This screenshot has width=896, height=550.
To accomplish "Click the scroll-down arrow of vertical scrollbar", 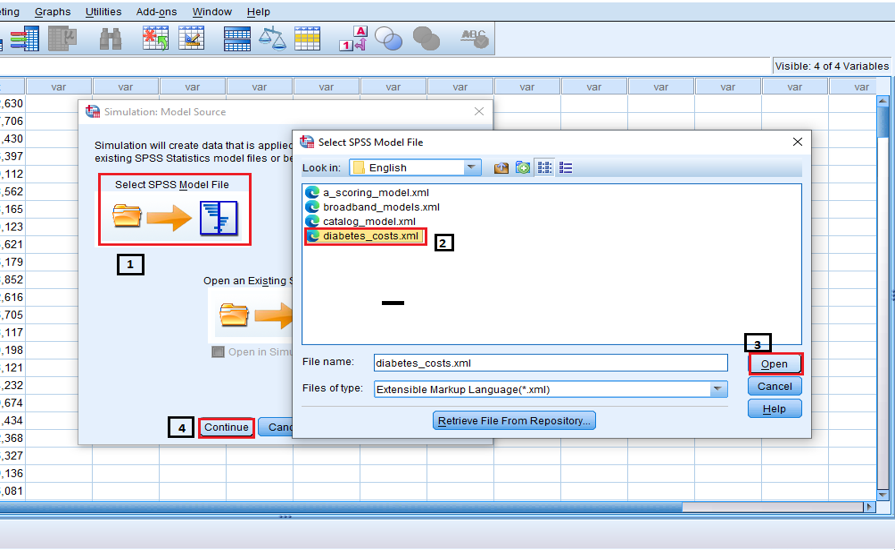I will [x=883, y=495].
